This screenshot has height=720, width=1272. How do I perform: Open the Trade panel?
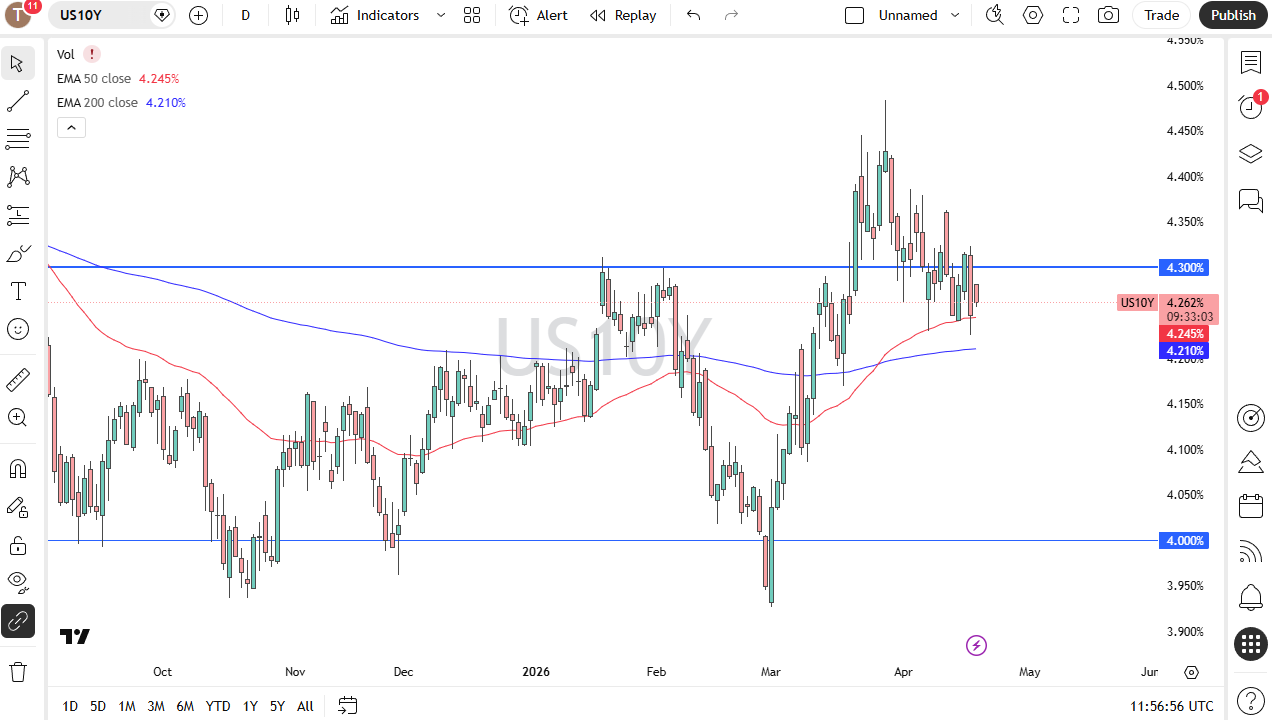tap(1162, 15)
